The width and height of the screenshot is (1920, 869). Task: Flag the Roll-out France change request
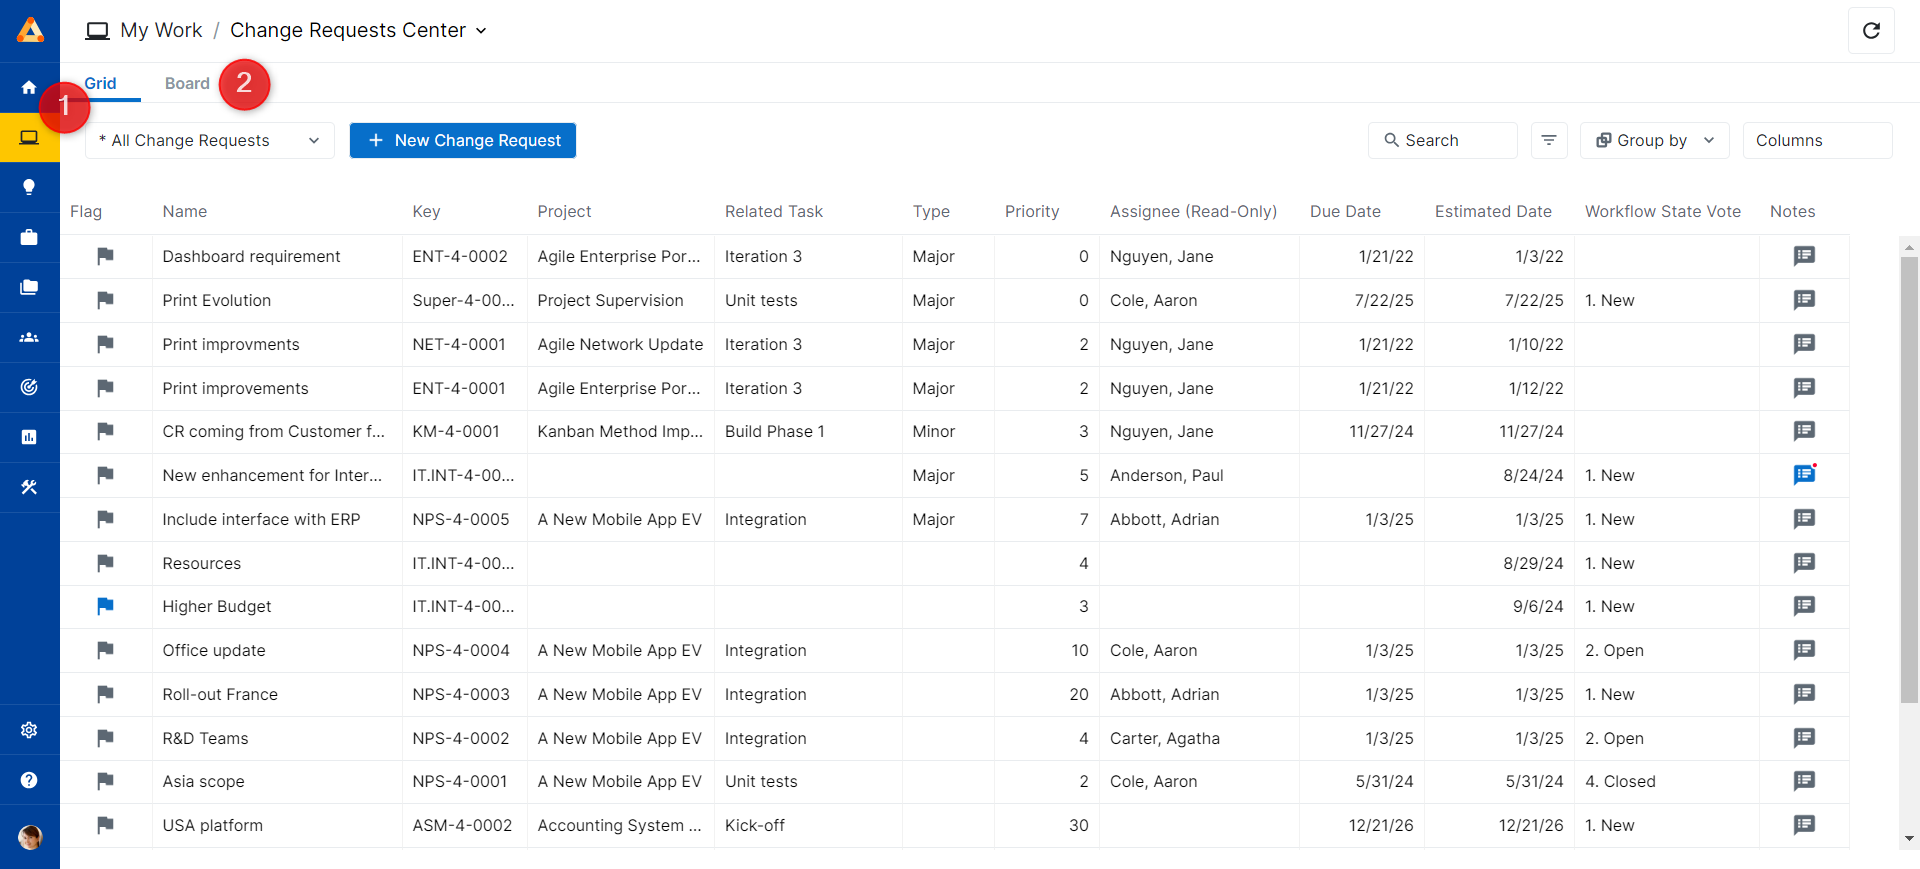[x=105, y=694]
